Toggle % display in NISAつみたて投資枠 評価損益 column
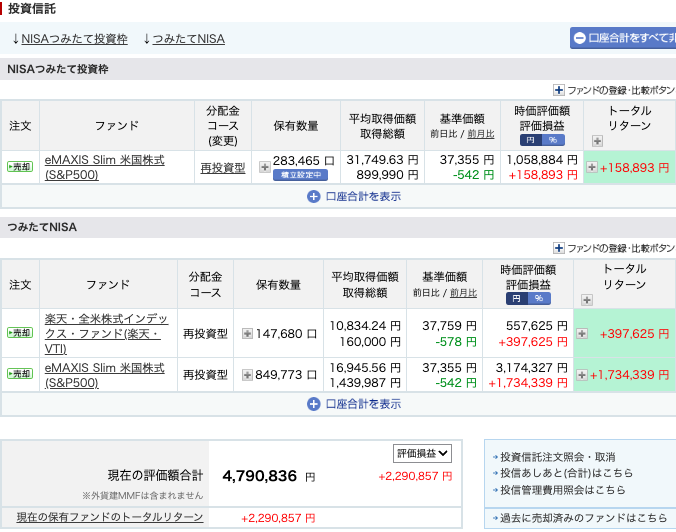Image resolution: width=676 pixels, height=532 pixels. [550, 141]
